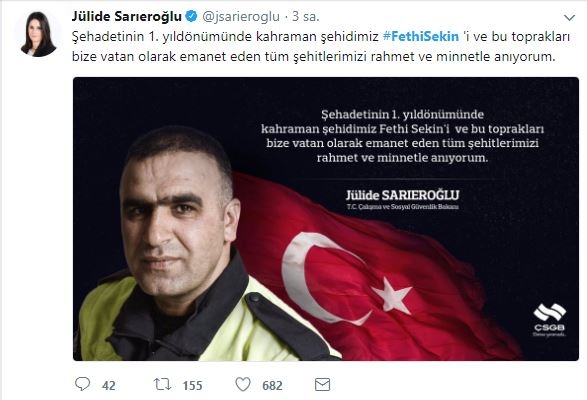
Task: Click the ÇSGB logo in the image
Action: 549,319
